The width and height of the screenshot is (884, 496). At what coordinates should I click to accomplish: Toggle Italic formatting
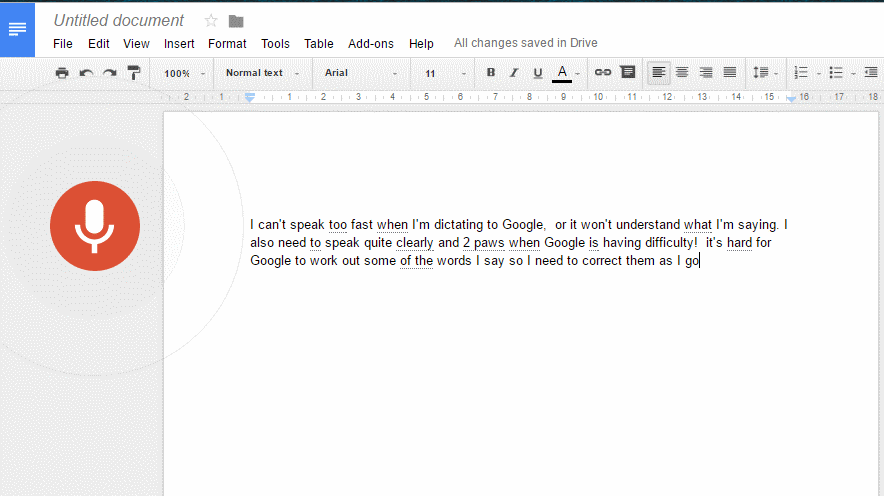(x=514, y=73)
